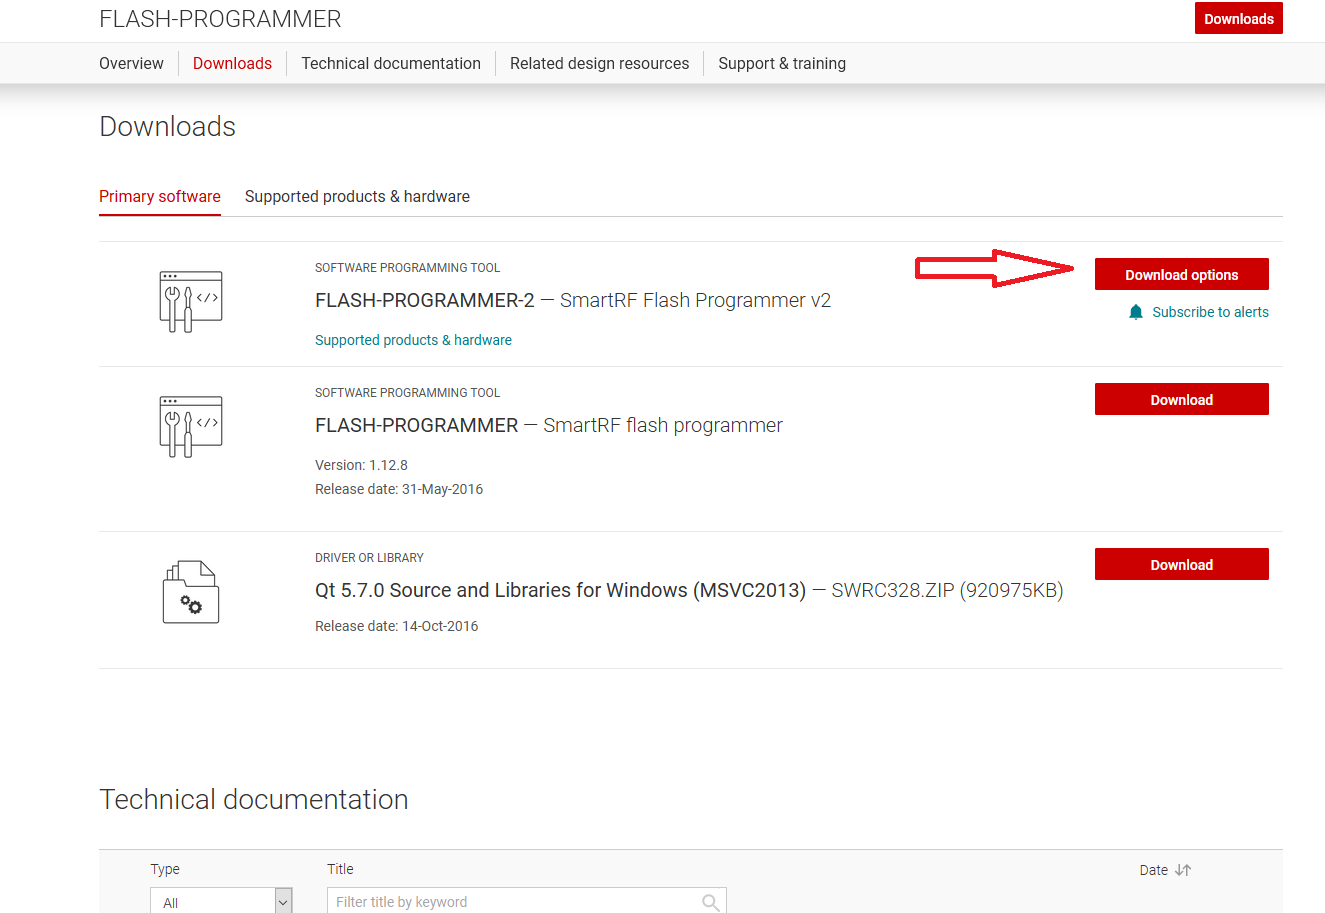Click the Subscribe to alerts link

[x=1210, y=312]
